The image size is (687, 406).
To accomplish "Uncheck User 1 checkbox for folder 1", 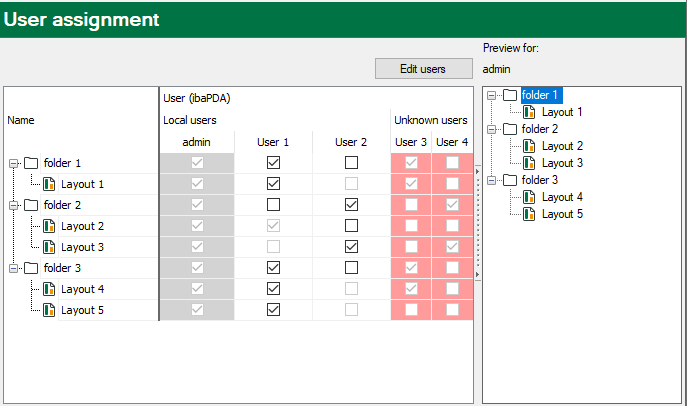I will pos(273,162).
